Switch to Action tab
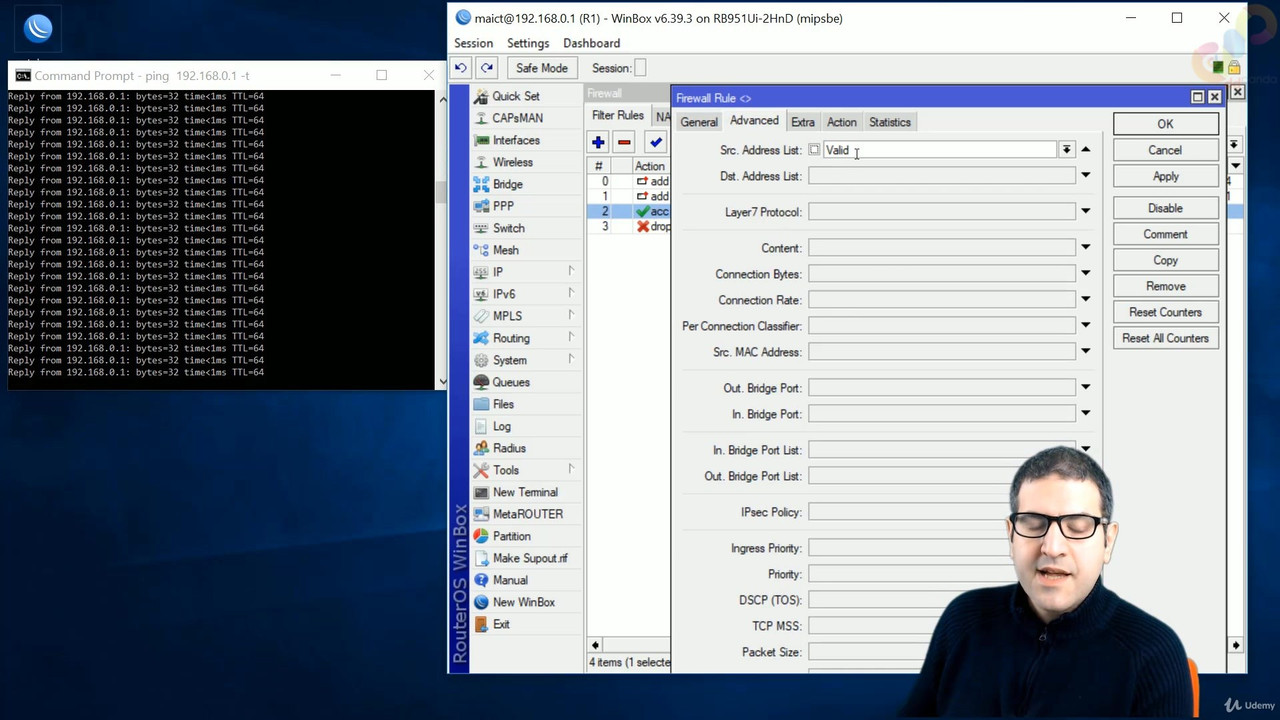The height and width of the screenshot is (720, 1280). [841, 122]
